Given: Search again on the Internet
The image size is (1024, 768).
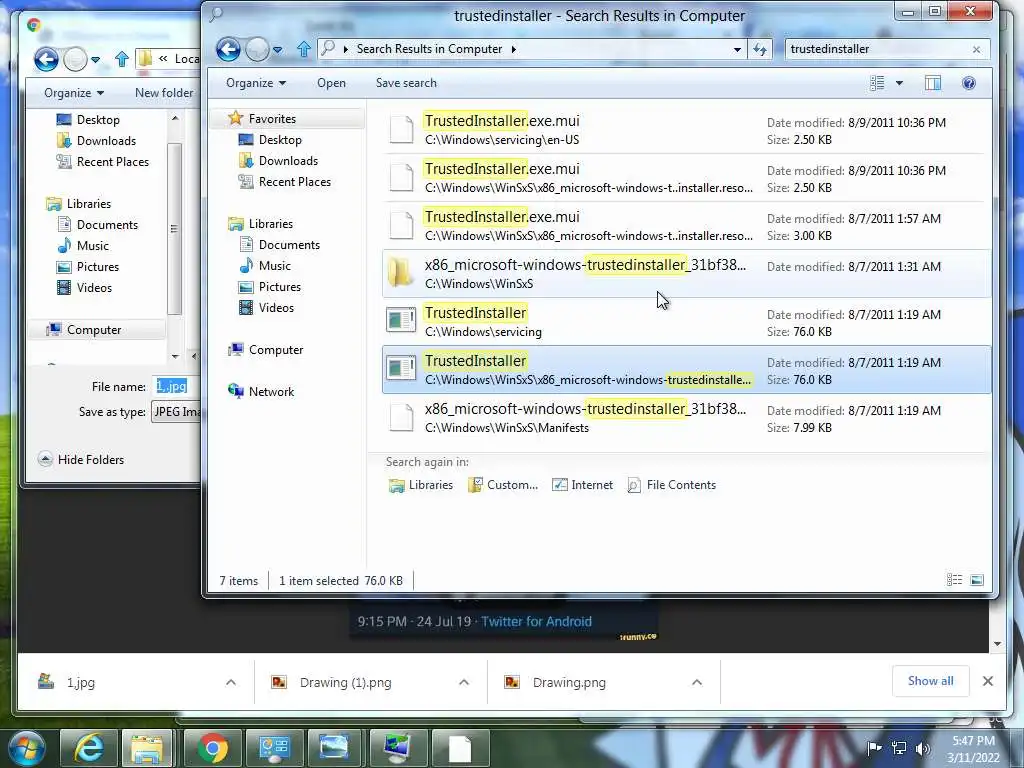Looking at the screenshot, I should (583, 485).
